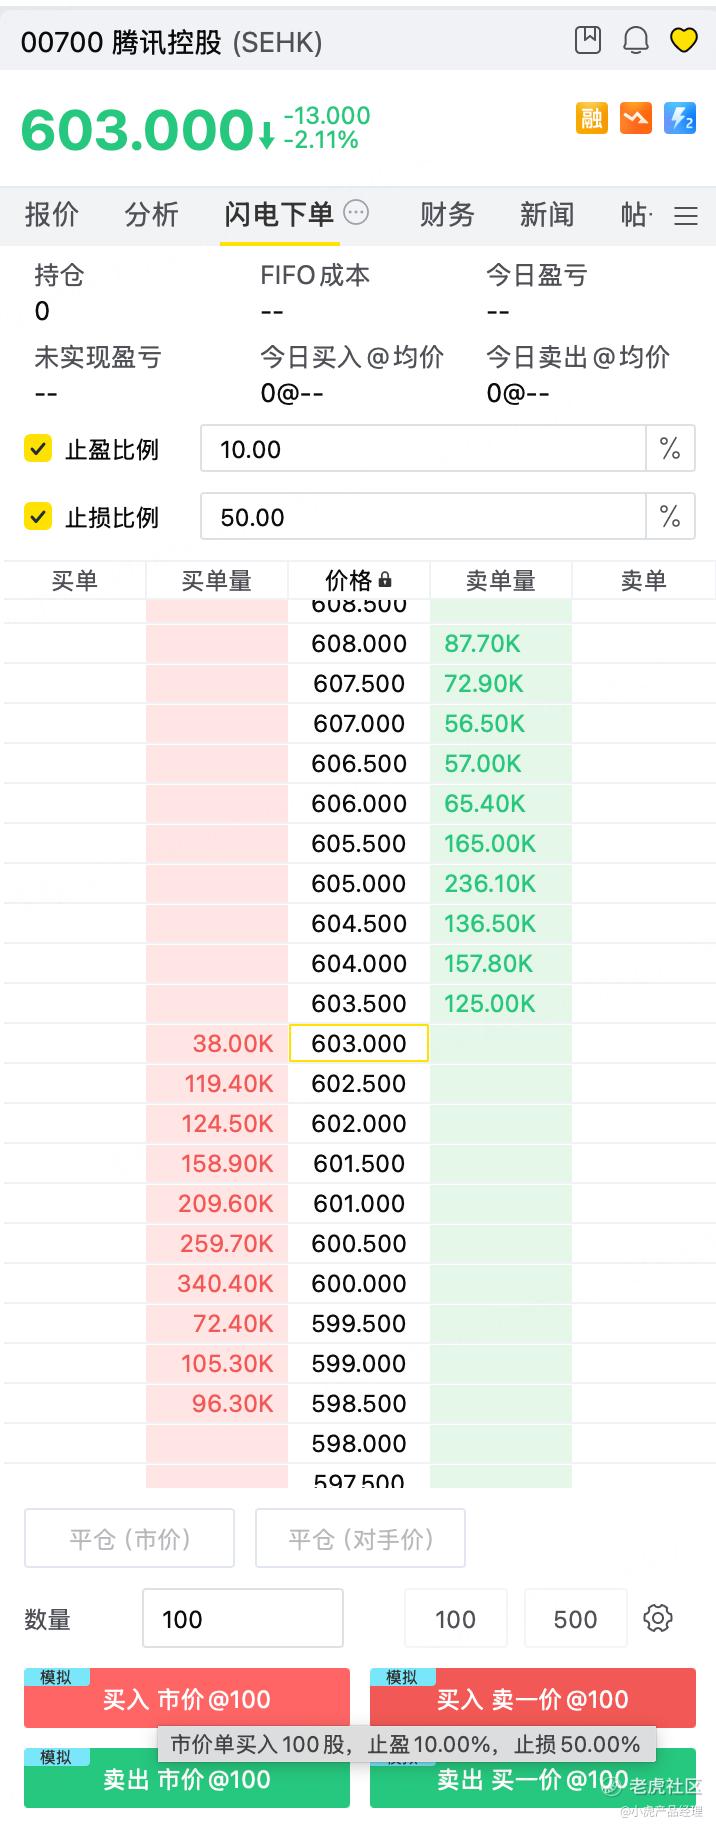Uncheck the 止盈比例 checkbox
This screenshot has width=716, height=1828.
38,448
